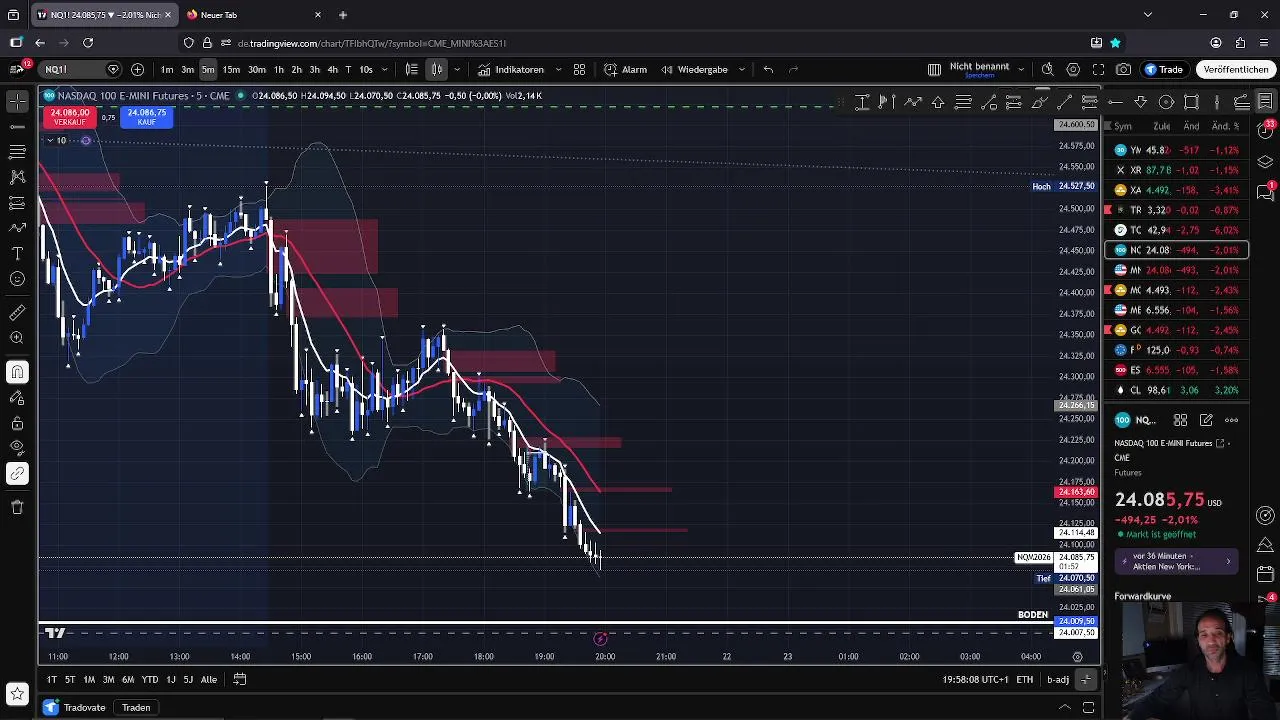Add symbol with plus button
Screen dimensions: 1280x720
137,69
